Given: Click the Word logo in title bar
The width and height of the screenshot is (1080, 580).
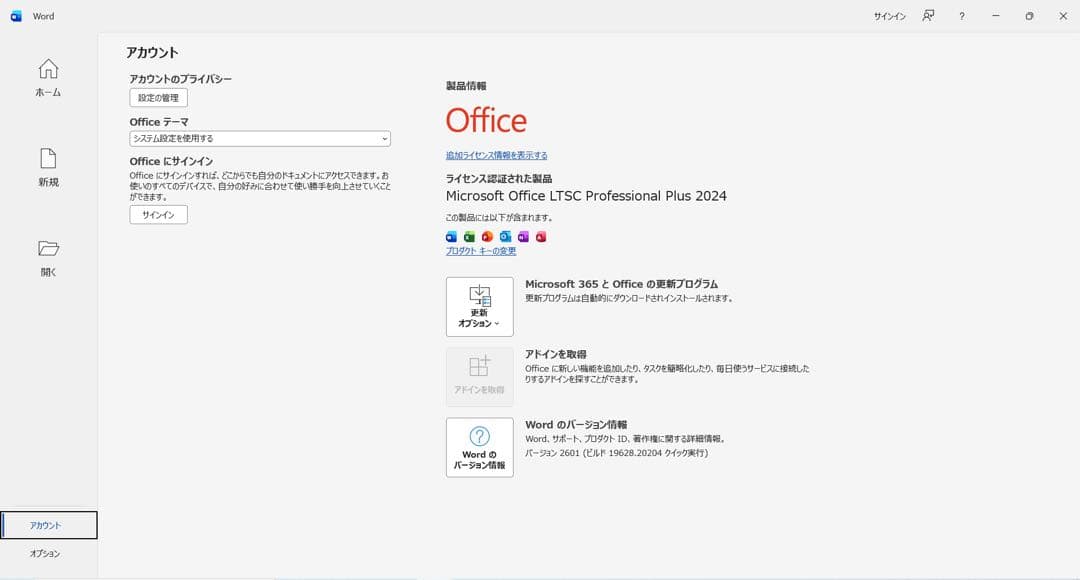Looking at the screenshot, I should pyautogui.click(x=16, y=17).
